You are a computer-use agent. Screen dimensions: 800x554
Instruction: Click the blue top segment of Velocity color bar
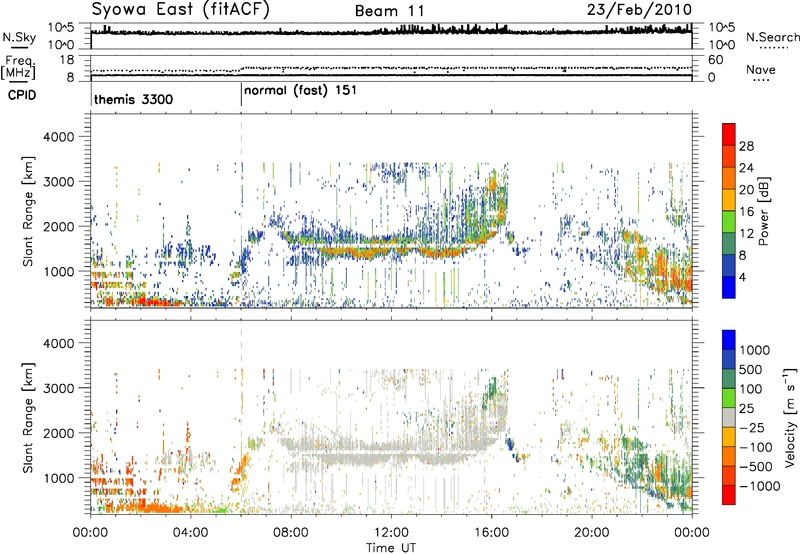[729, 340]
